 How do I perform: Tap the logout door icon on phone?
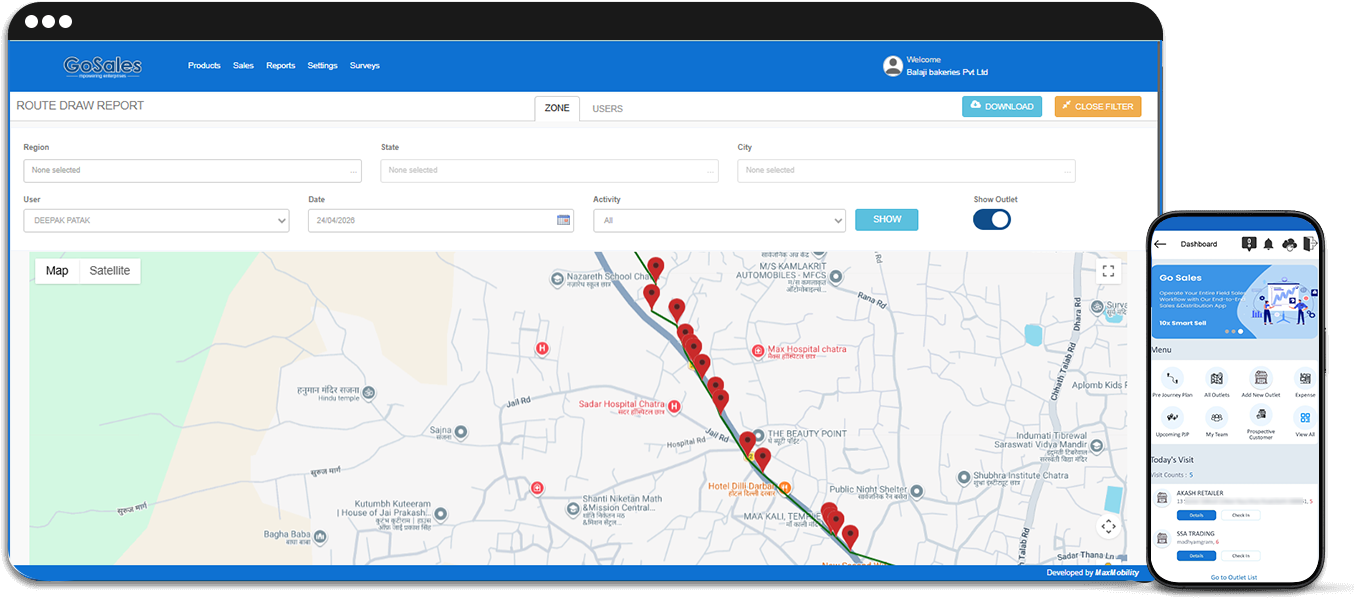(x=1310, y=244)
